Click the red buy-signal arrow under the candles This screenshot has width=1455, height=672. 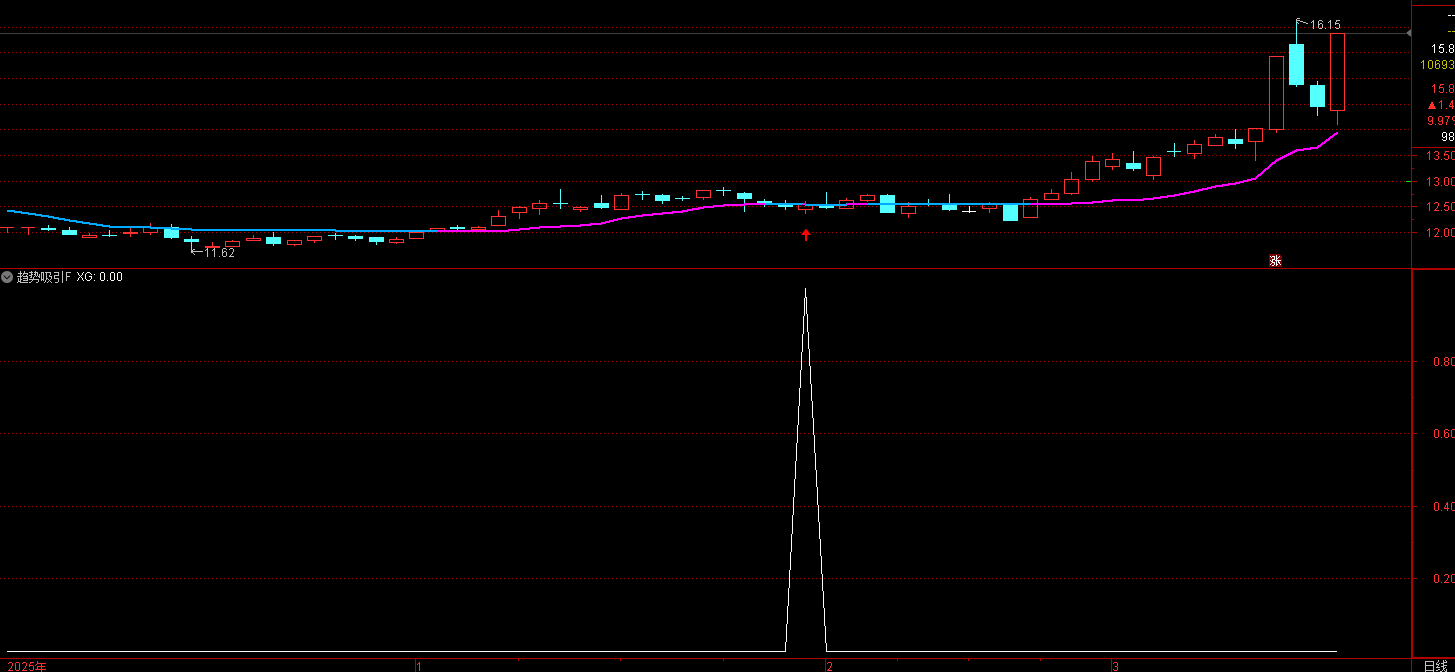806,235
